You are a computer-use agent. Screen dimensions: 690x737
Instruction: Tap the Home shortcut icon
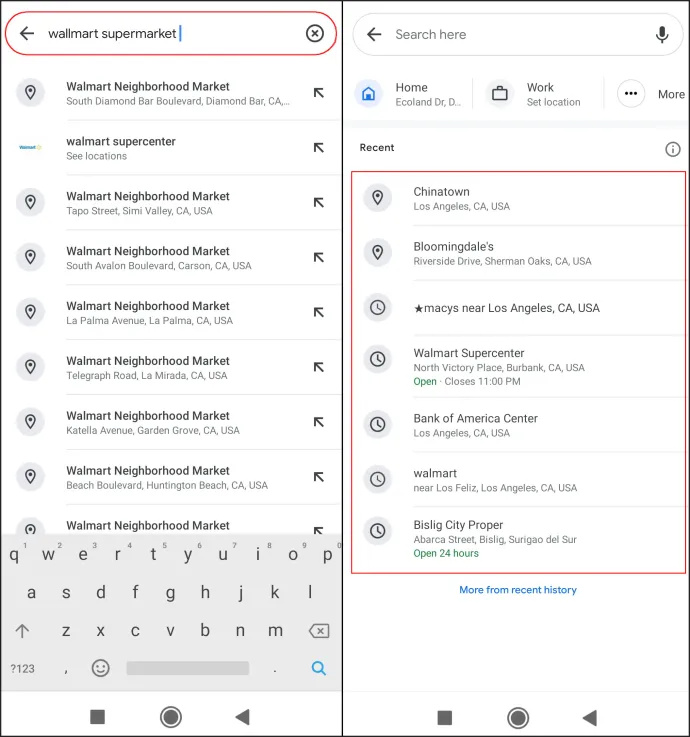pyautogui.click(x=368, y=94)
